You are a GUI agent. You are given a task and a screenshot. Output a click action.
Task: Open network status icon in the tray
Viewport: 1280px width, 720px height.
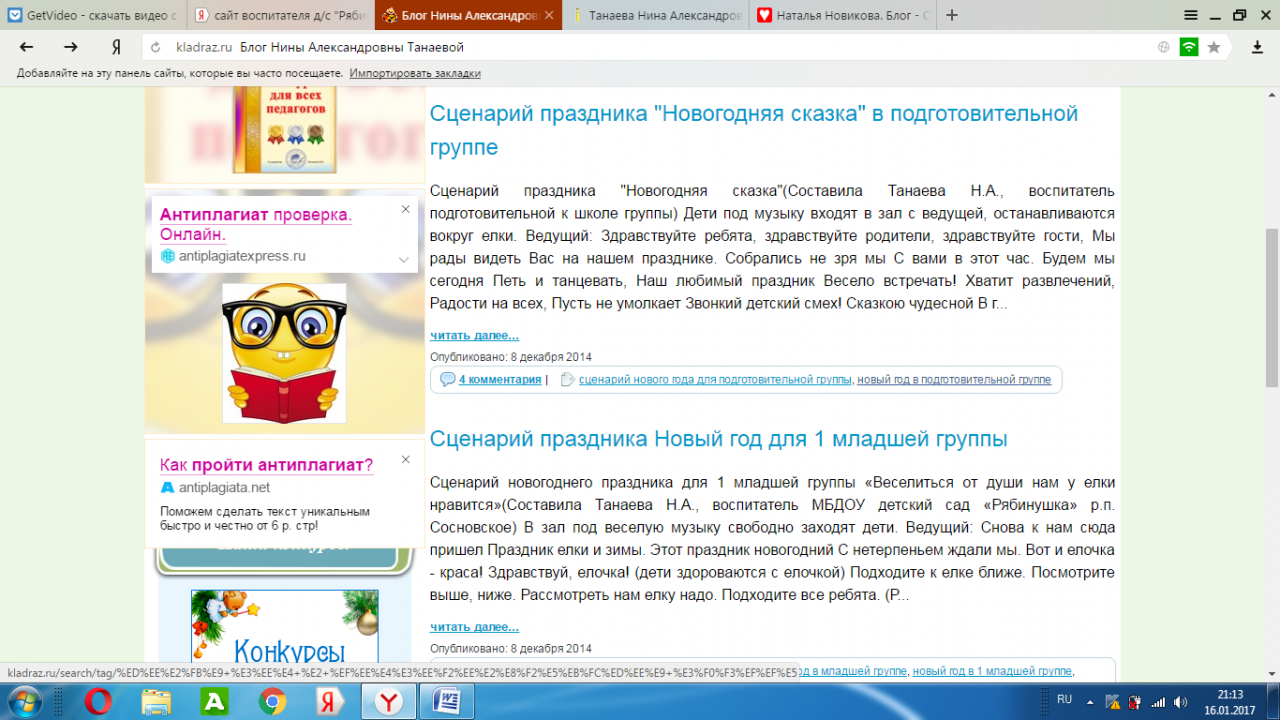point(1157,701)
